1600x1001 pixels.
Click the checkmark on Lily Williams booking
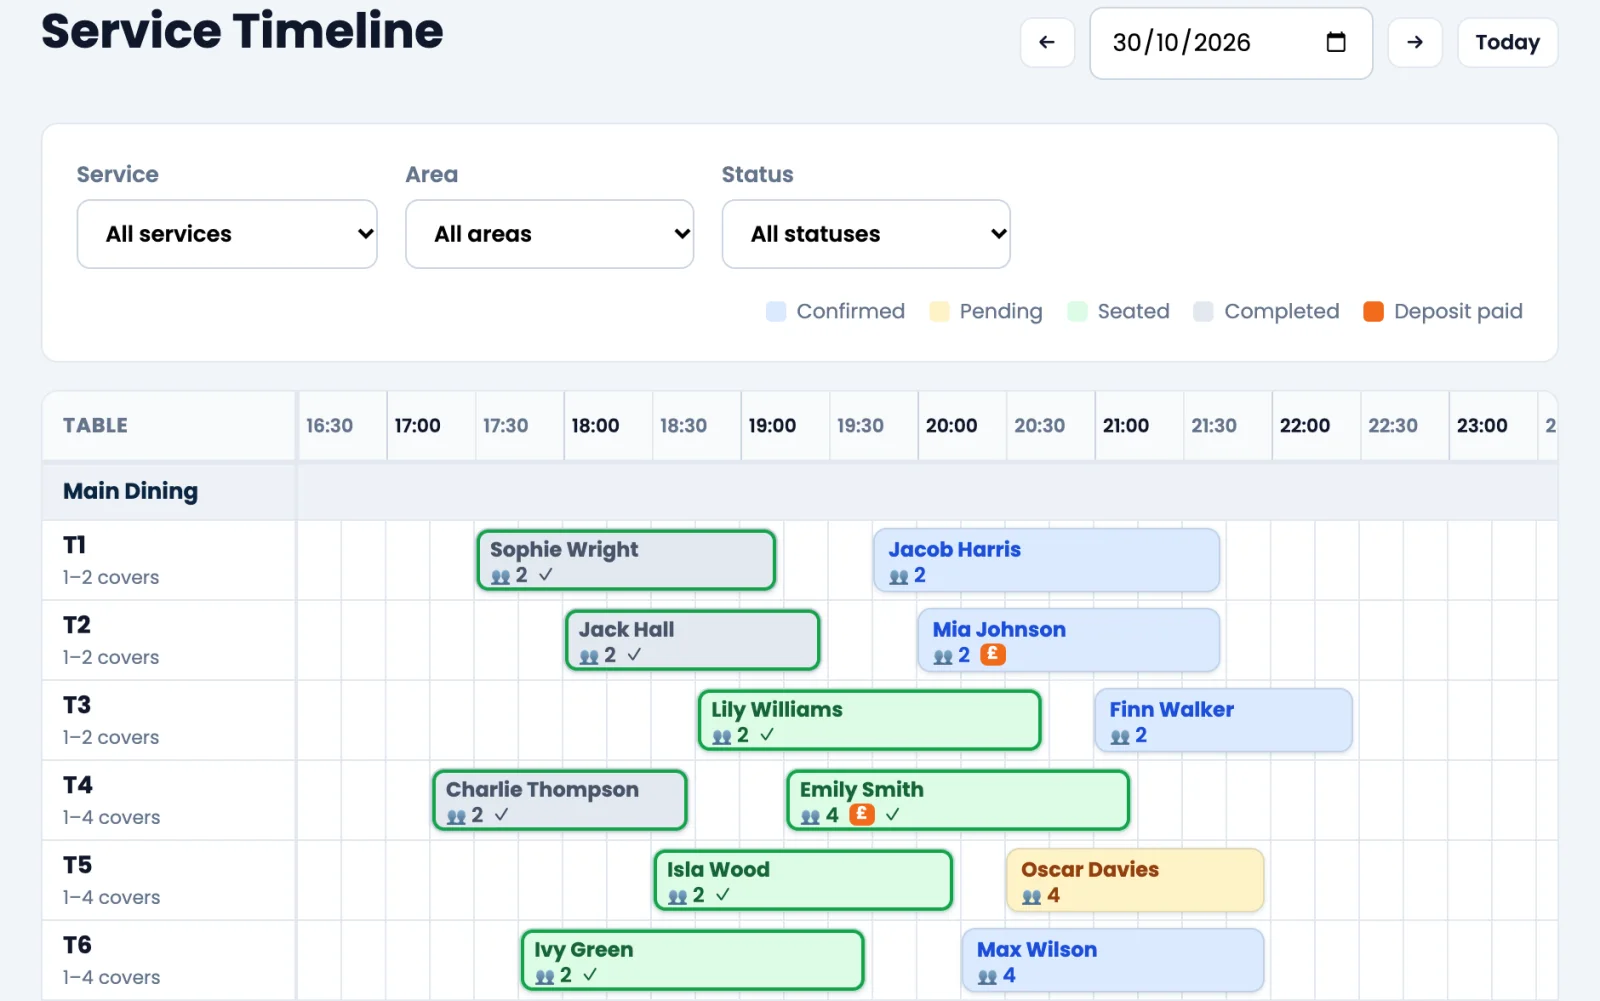point(767,735)
